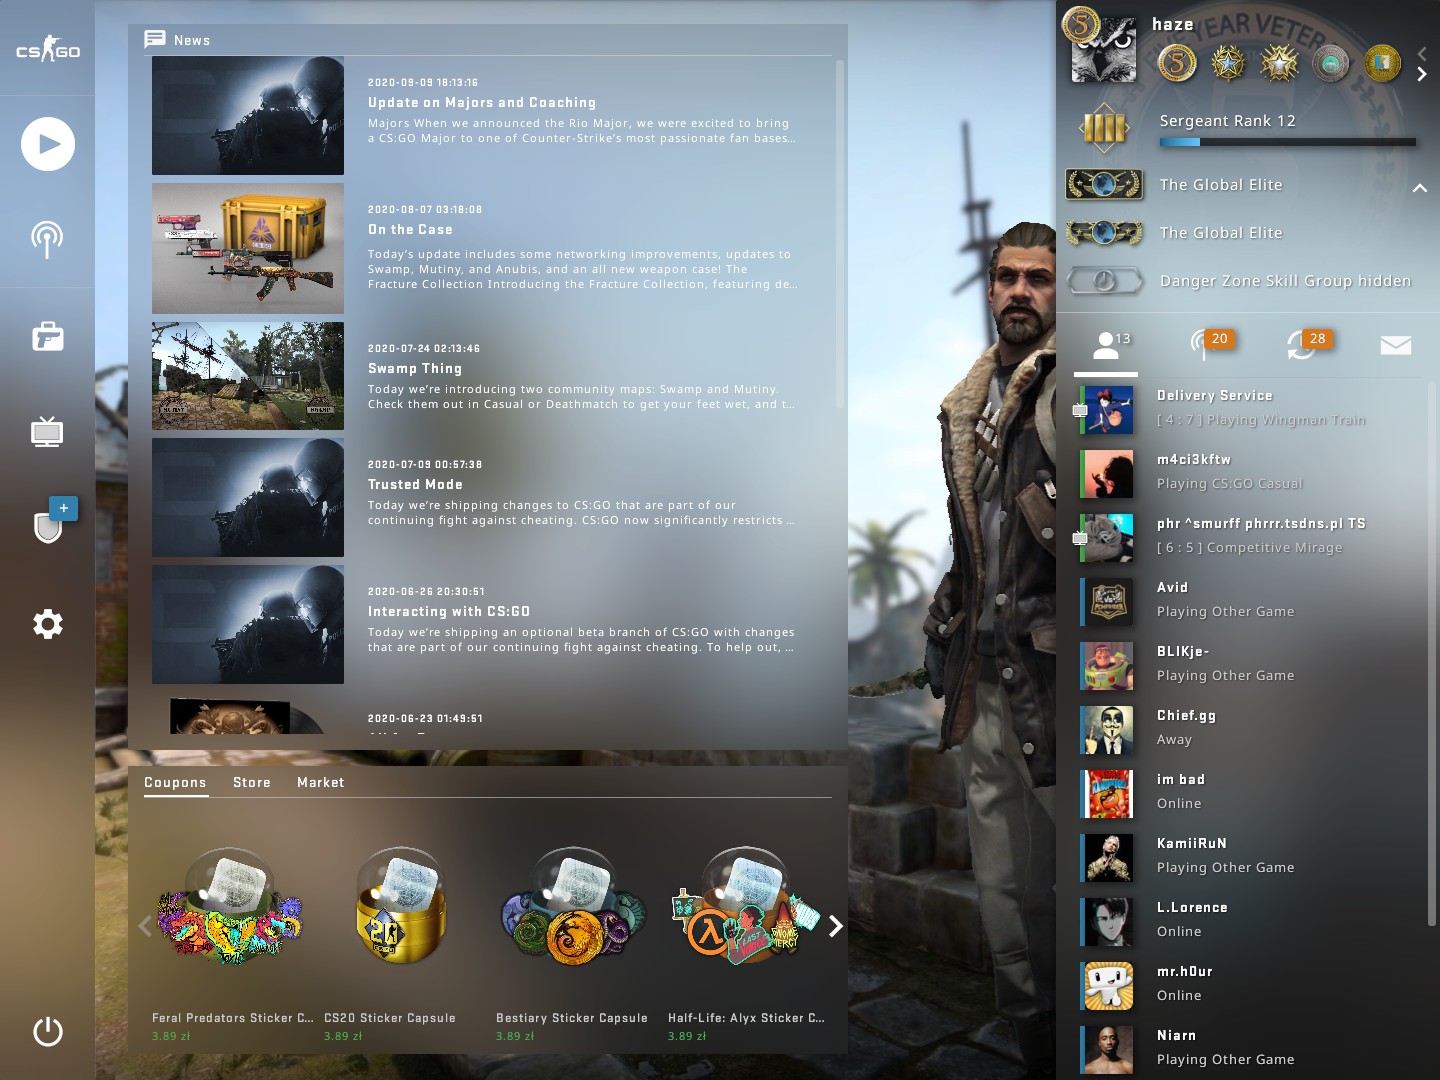Select friend Delivery Service
Screen dimensions: 1440x1080
coord(1250,409)
